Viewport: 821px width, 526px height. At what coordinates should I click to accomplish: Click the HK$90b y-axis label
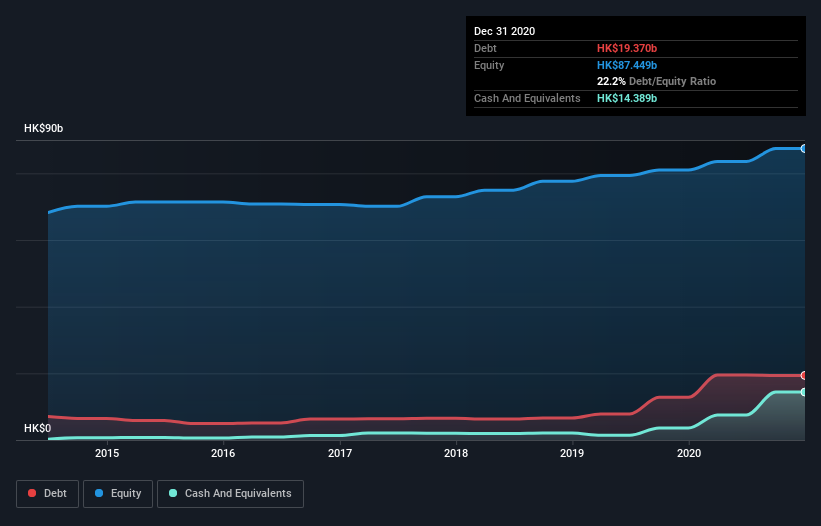pos(43,129)
